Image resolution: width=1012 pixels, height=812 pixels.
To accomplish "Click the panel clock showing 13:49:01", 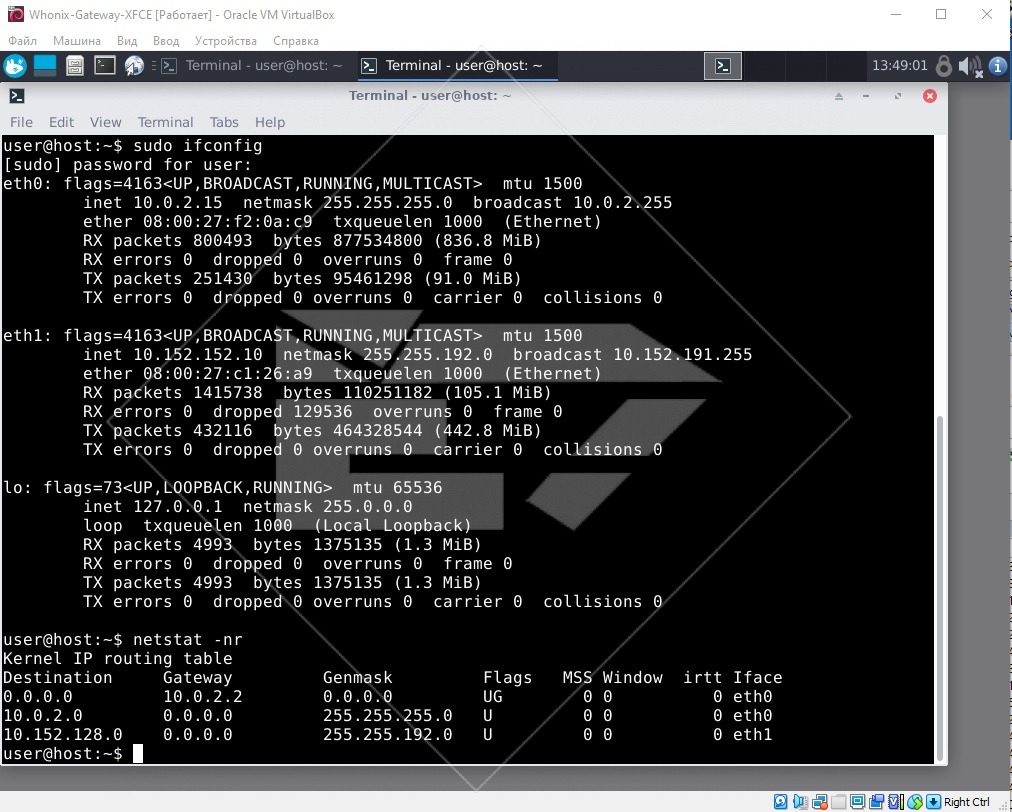I will [900, 66].
